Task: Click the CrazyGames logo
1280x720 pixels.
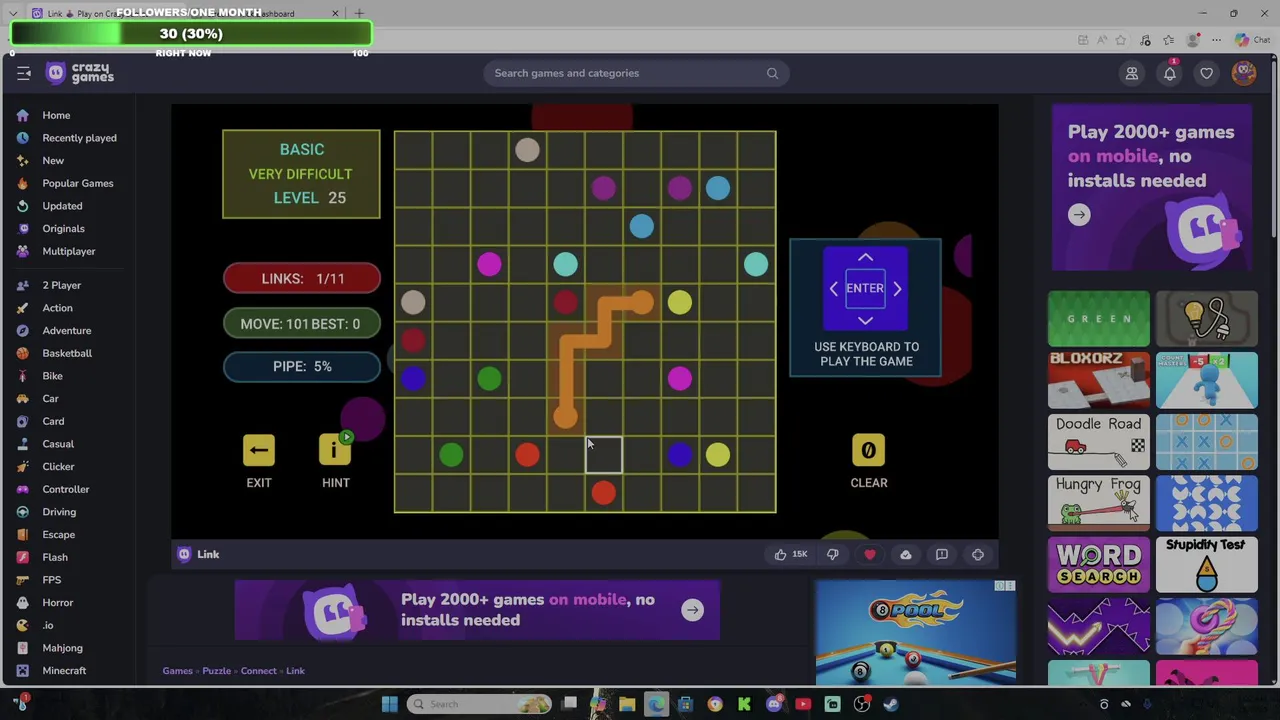Action: click(x=81, y=73)
